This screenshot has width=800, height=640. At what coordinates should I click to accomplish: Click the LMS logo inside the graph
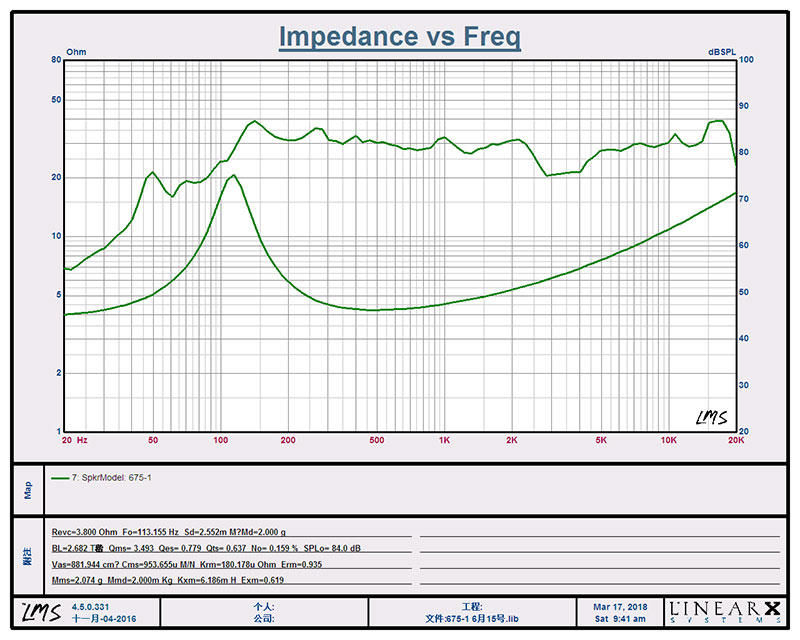coord(711,417)
